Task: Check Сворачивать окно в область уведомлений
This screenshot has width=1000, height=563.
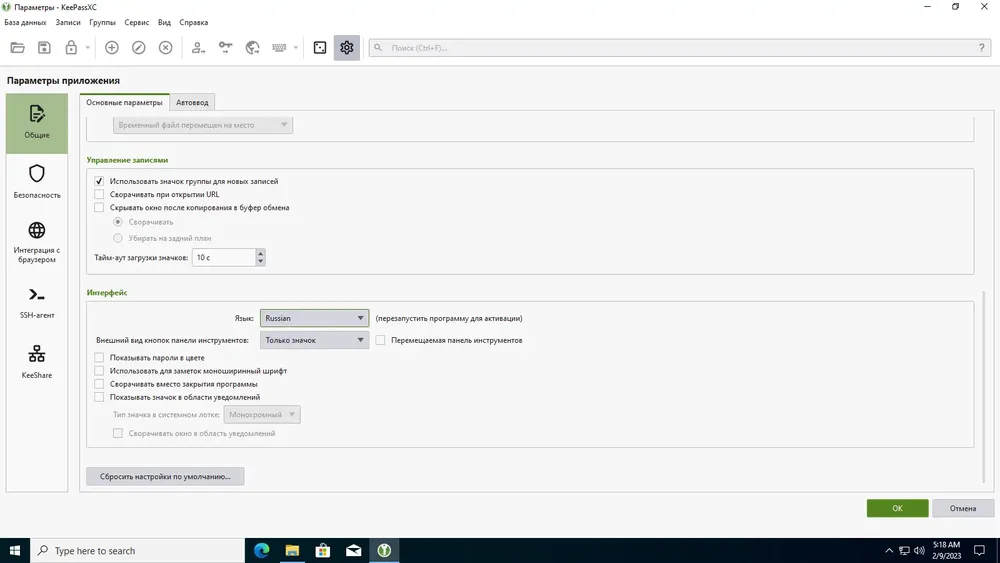Action: [x=117, y=433]
